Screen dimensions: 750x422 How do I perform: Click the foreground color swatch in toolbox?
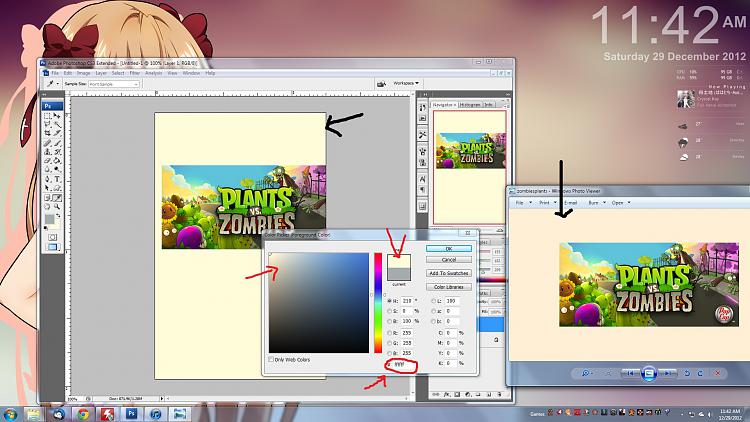tap(49, 220)
